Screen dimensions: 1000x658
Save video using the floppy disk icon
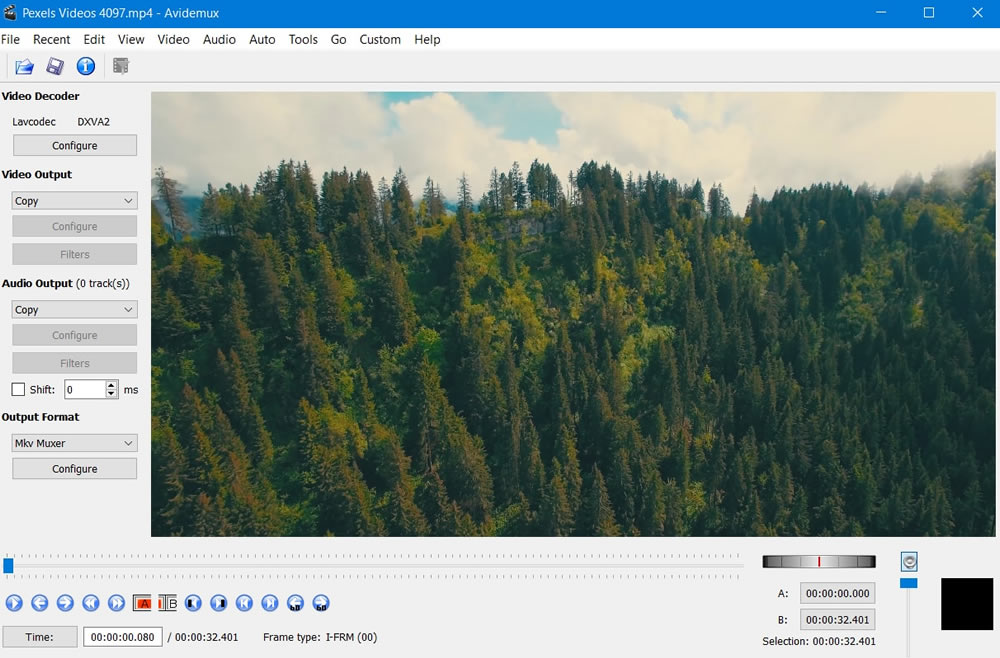55,66
